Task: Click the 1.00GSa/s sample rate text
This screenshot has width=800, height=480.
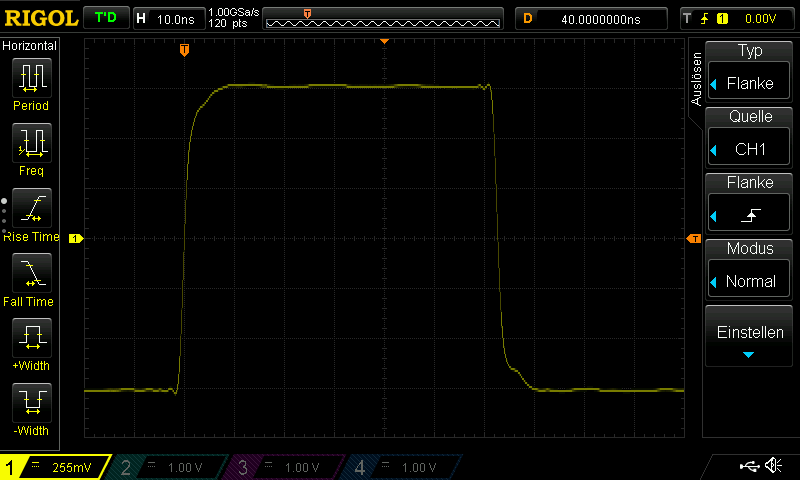Action: point(234,12)
